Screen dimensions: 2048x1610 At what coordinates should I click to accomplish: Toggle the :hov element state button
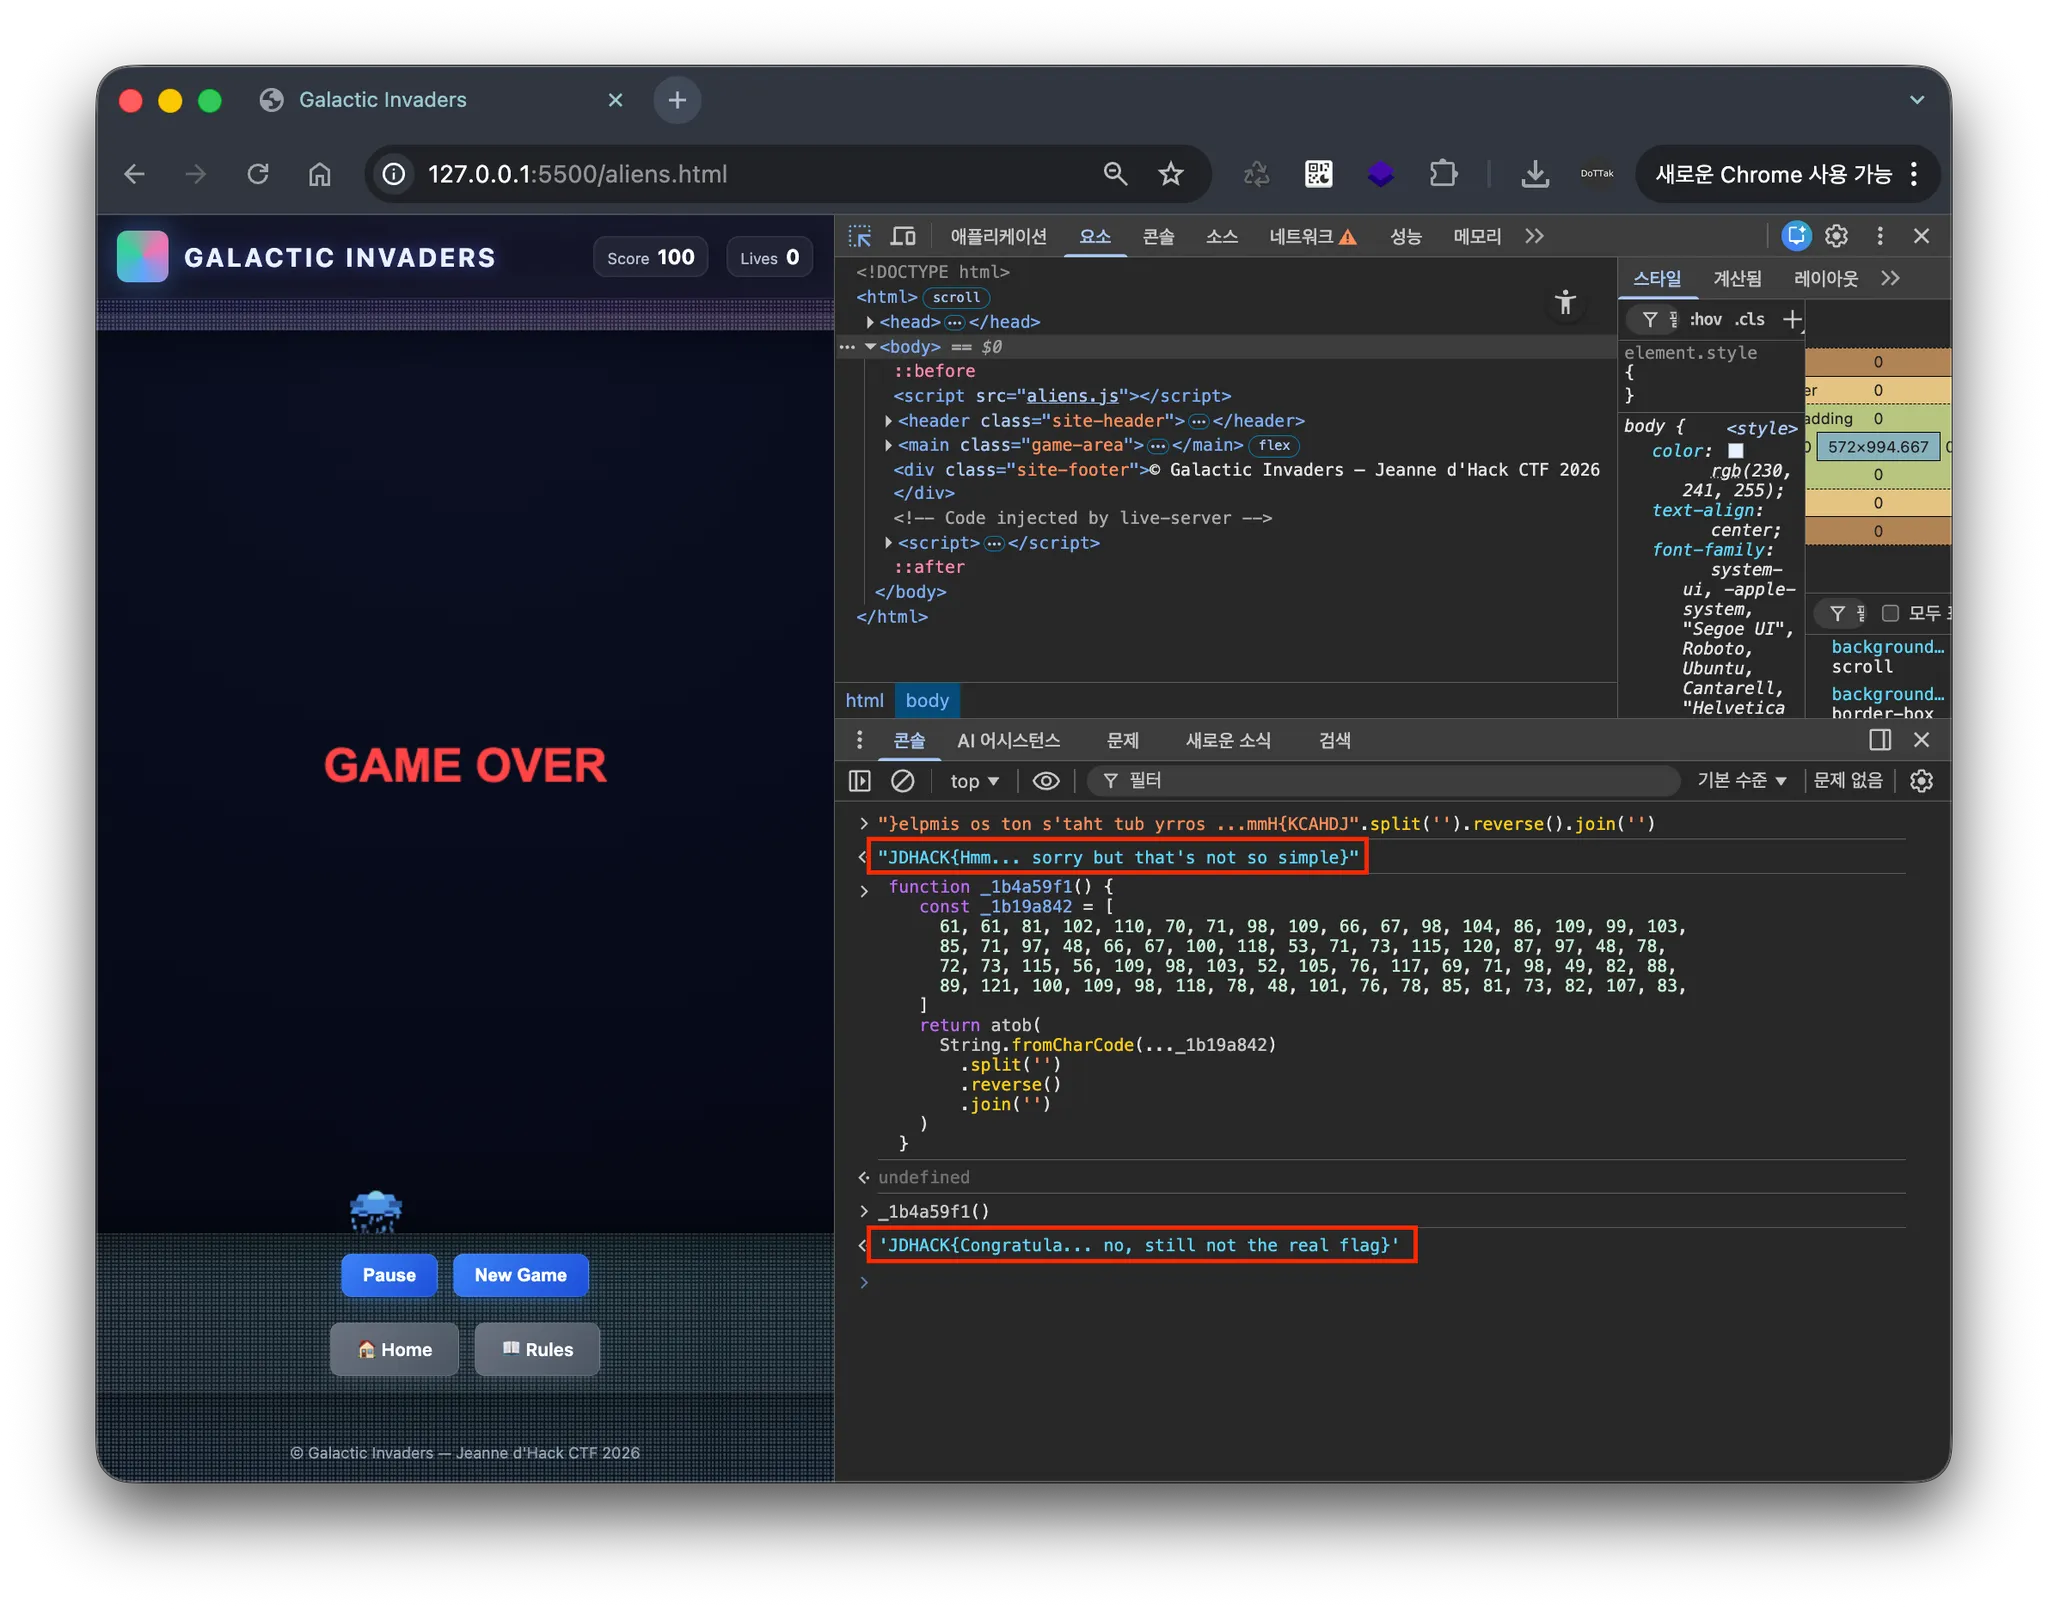pyautogui.click(x=1705, y=319)
